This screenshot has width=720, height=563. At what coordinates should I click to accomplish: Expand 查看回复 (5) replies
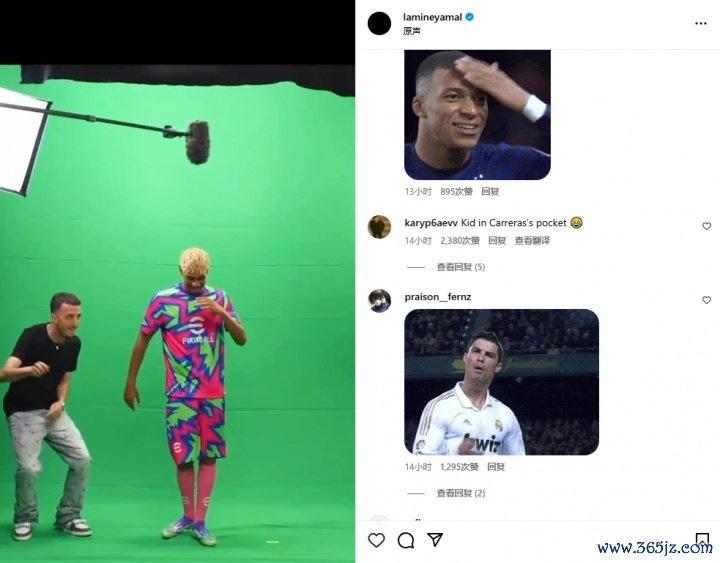coord(461,267)
